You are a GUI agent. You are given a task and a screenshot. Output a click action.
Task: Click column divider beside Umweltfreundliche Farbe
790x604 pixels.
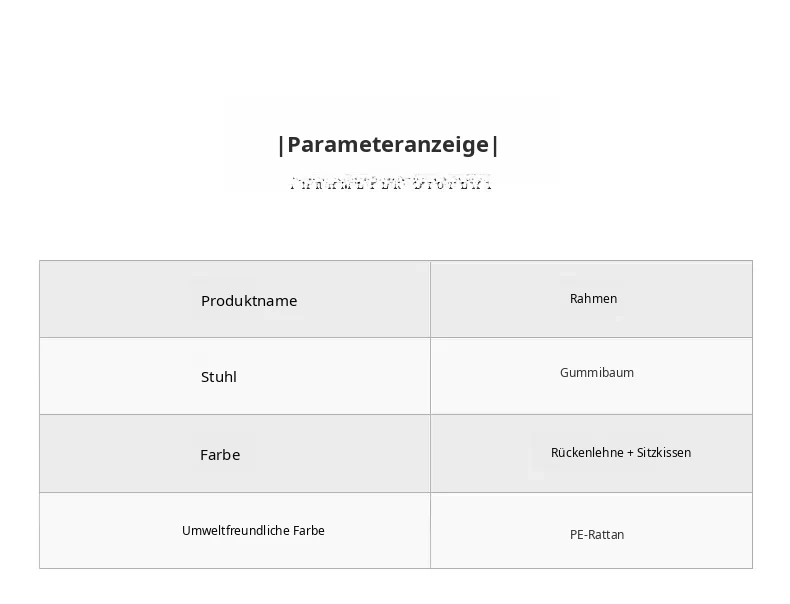430,530
